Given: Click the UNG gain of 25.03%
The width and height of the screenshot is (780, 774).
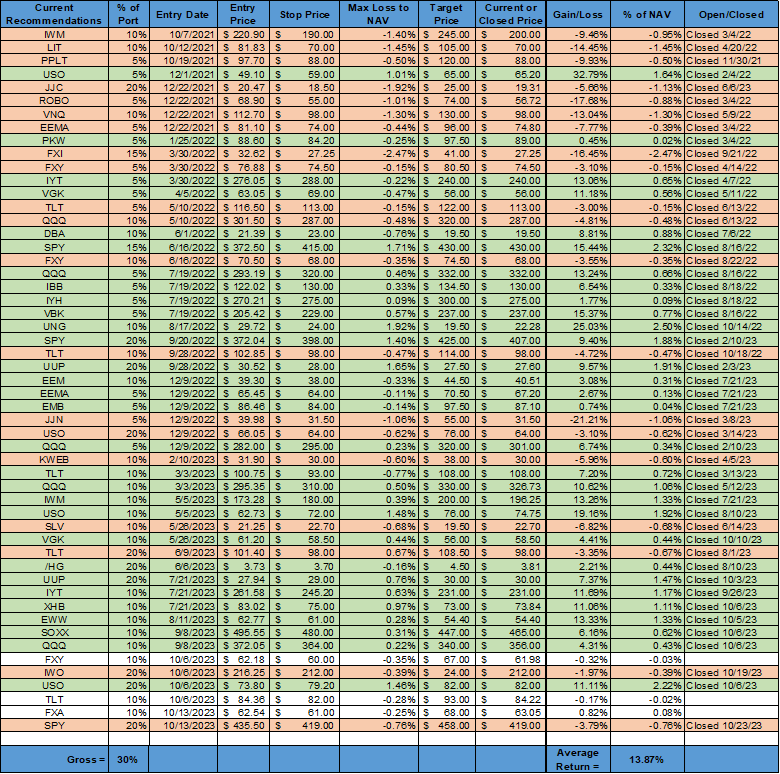Looking at the screenshot, I should tap(578, 326).
